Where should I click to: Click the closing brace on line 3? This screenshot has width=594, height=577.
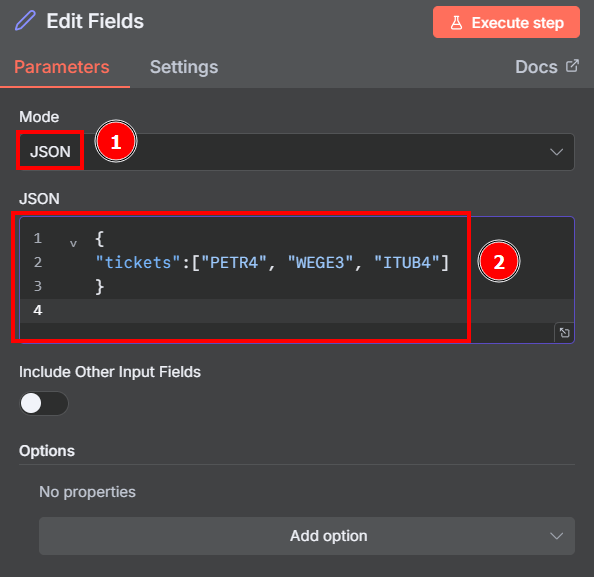tap(99, 286)
